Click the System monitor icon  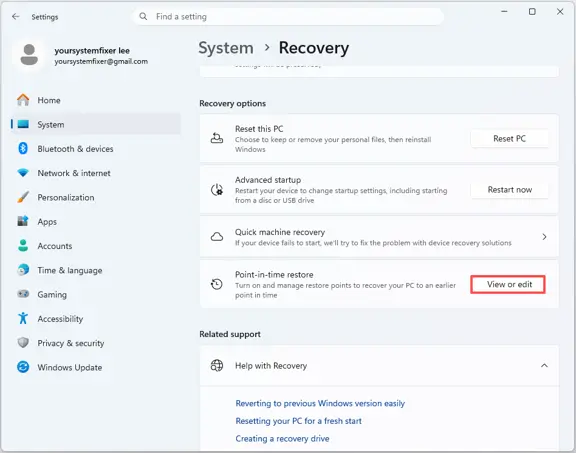click(x=23, y=124)
